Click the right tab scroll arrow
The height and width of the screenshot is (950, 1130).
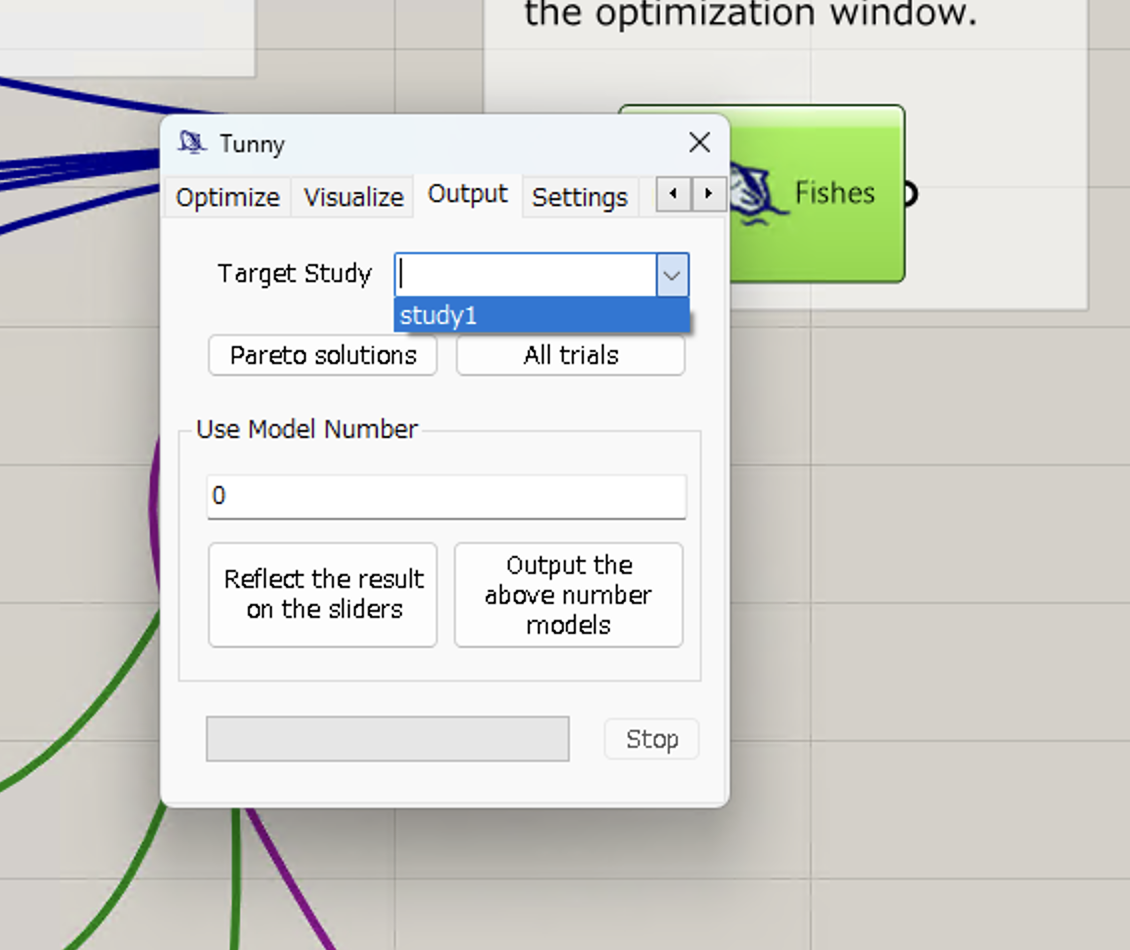point(708,194)
